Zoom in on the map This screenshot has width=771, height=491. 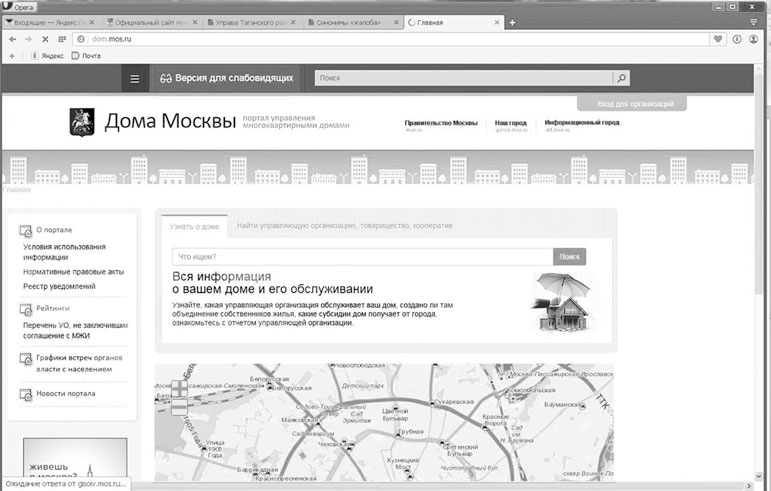(x=179, y=389)
